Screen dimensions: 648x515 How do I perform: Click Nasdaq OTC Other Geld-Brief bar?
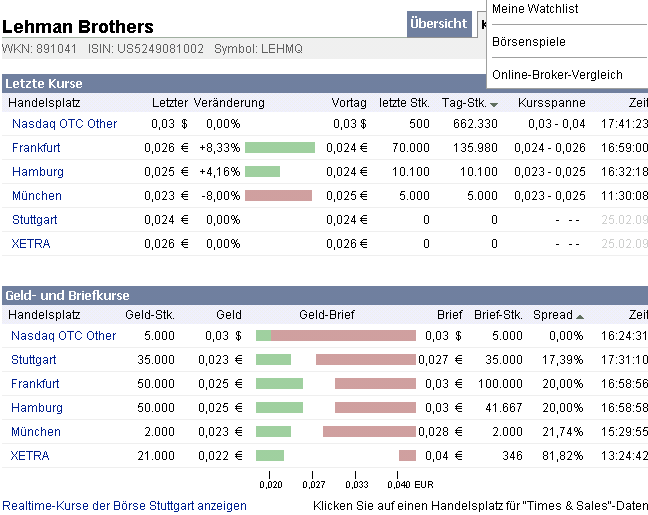pyautogui.click(x=335, y=336)
